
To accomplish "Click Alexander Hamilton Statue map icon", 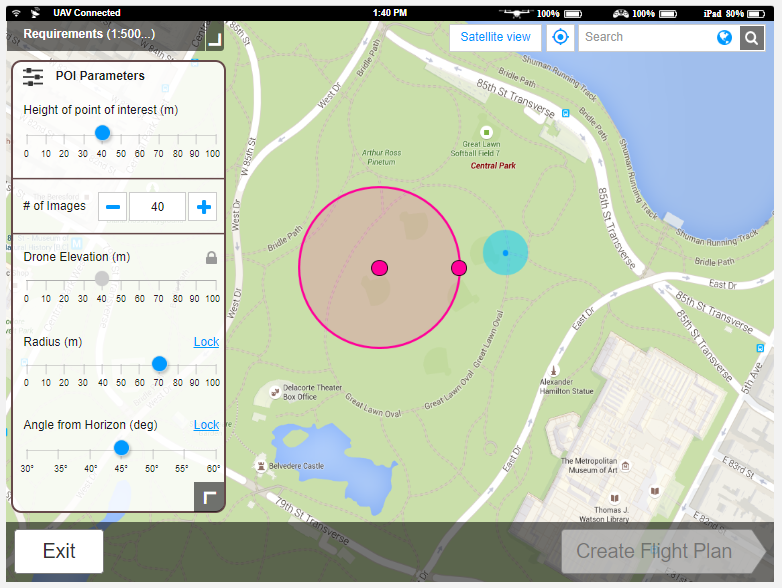I will [553, 371].
